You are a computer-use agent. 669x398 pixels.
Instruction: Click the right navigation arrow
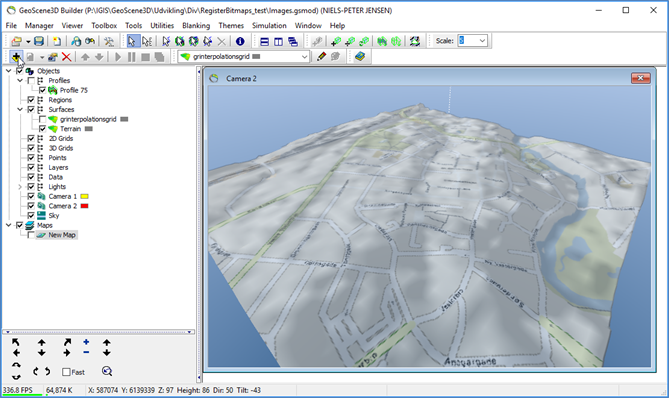[67, 353]
